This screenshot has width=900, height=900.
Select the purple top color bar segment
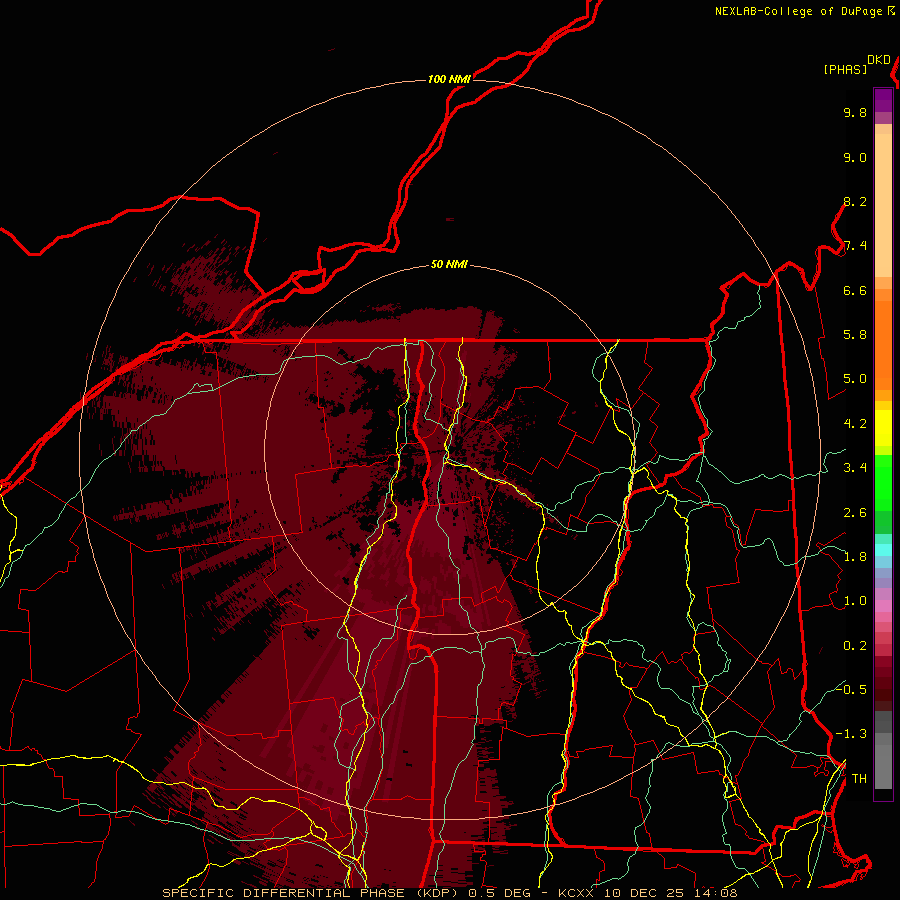[883, 101]
